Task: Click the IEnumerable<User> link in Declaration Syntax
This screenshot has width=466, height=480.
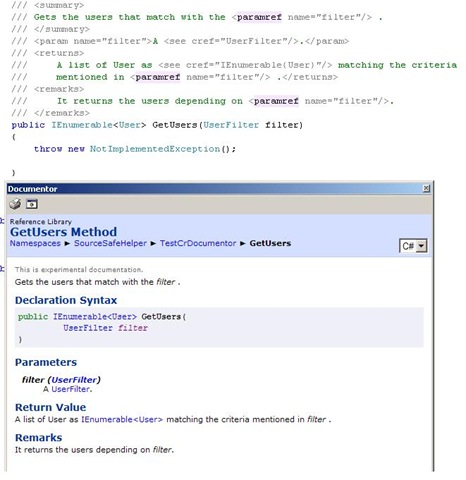Action: click(95, 317)
